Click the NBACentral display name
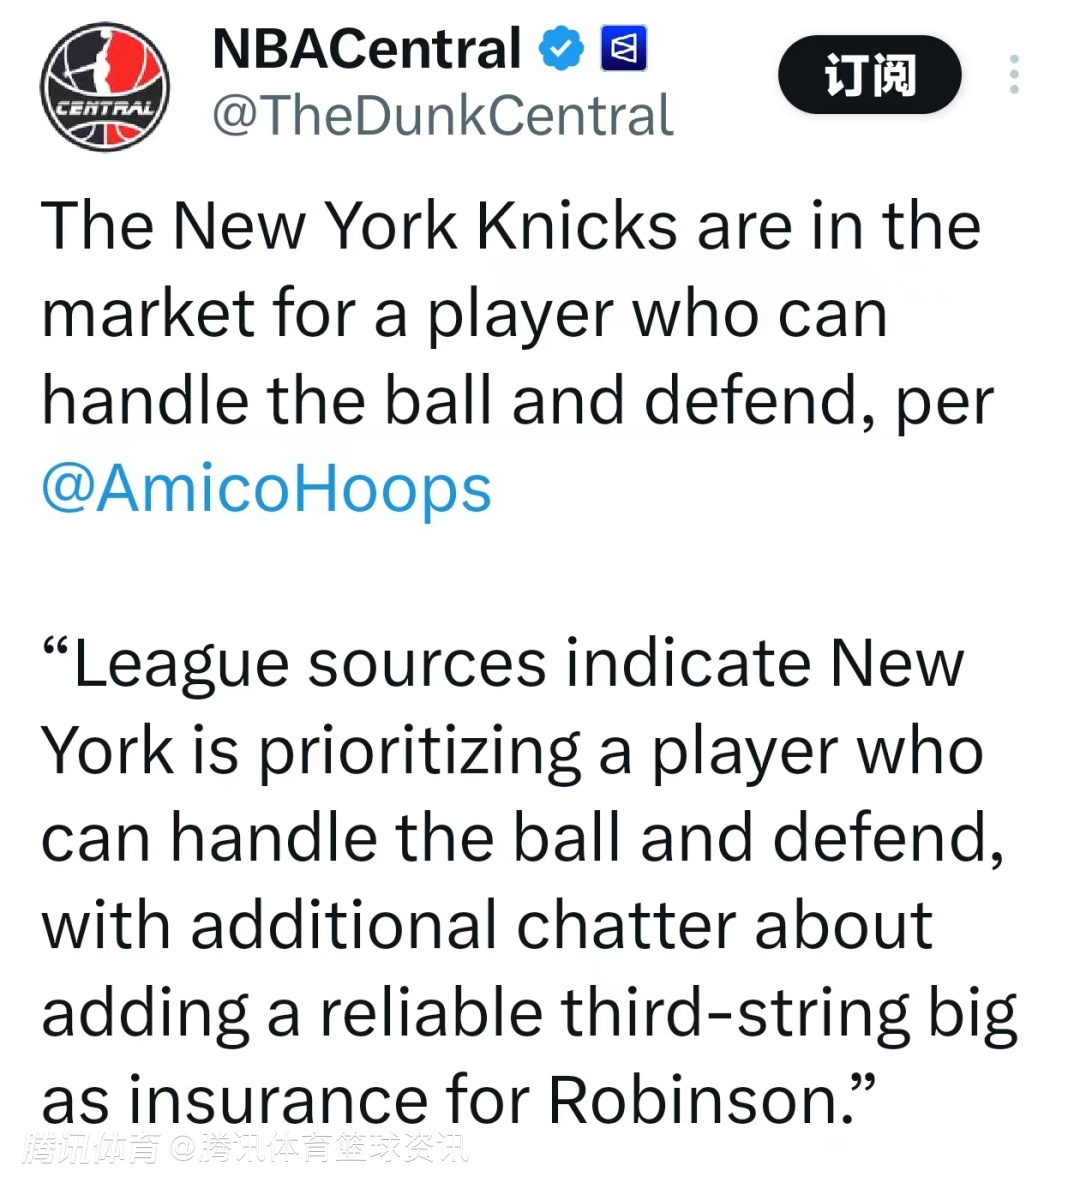Viewport: 1080px width, 1183px height. pos(366,49)
